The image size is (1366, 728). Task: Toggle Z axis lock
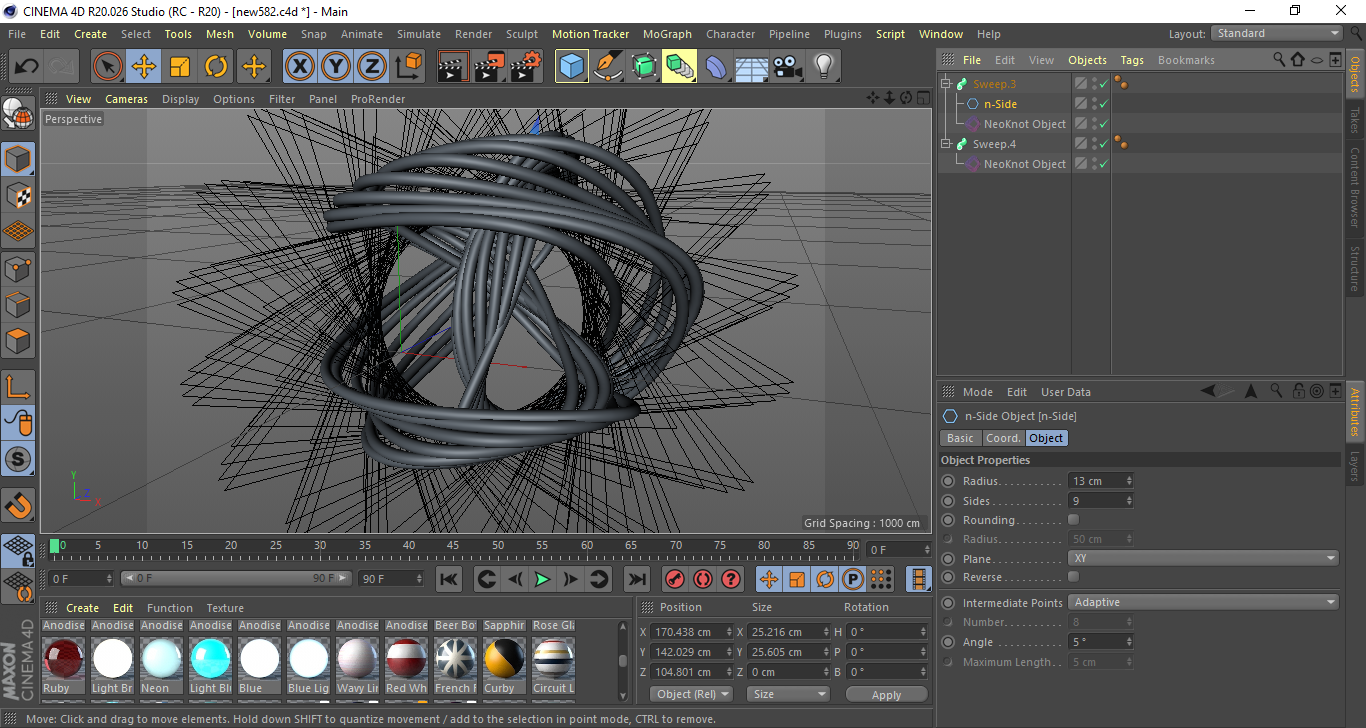(372, 67)
